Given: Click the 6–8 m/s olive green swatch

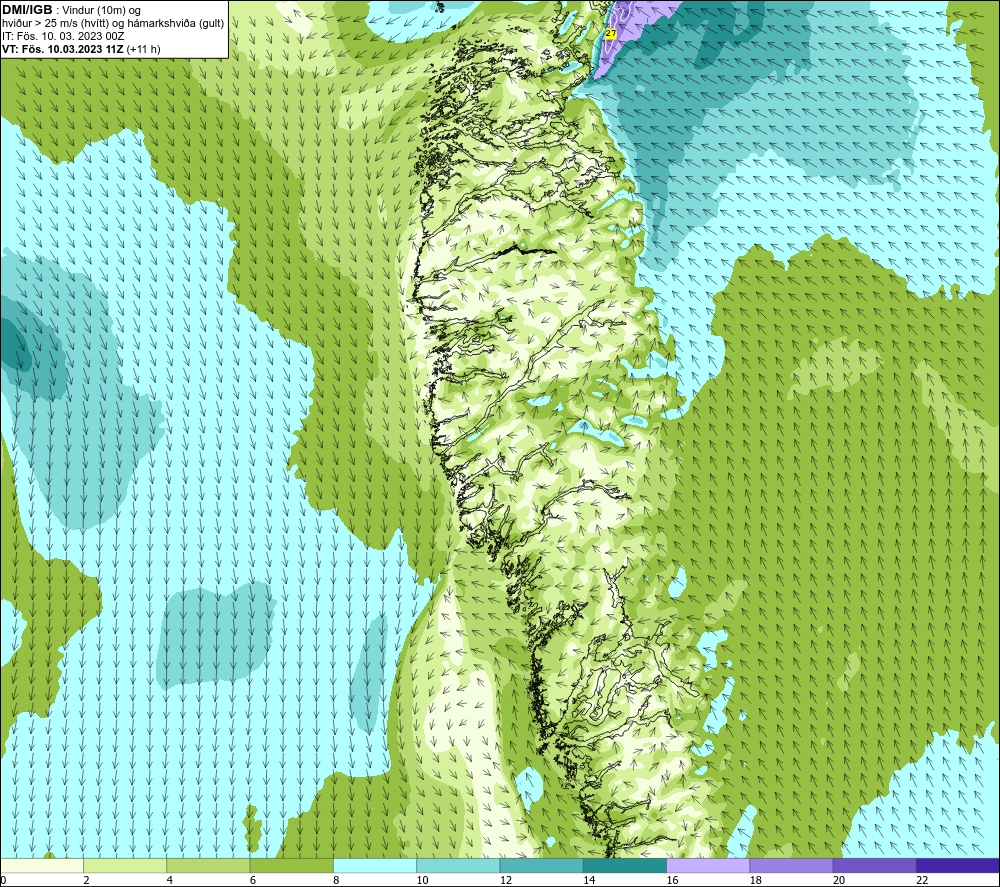Looking at the screenshot, I should [291, 865].
